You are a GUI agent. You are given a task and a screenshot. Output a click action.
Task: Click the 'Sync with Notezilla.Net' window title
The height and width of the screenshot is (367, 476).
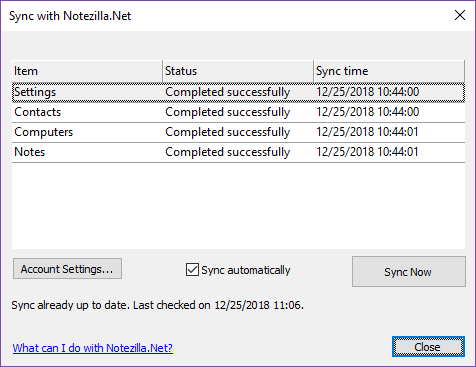[x=70, y=16]
